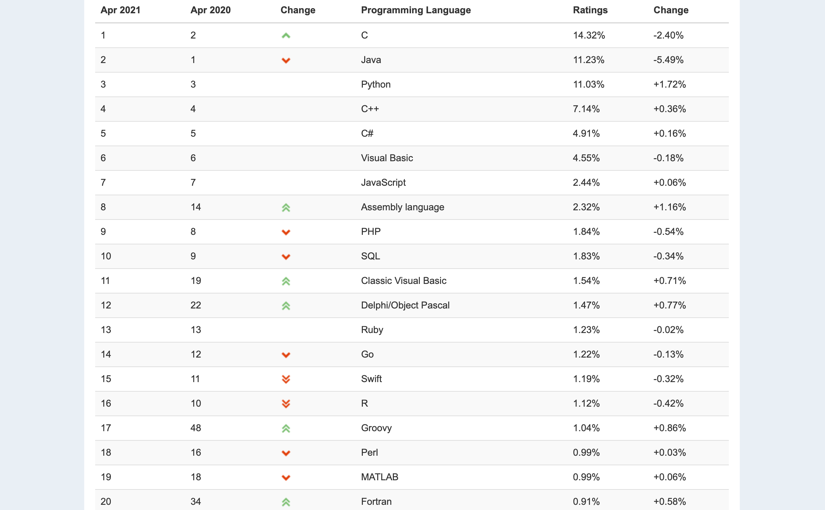Click the double down arrow beside Swift
This screenshot has width=825, height=510.
[x=286, y=379]
